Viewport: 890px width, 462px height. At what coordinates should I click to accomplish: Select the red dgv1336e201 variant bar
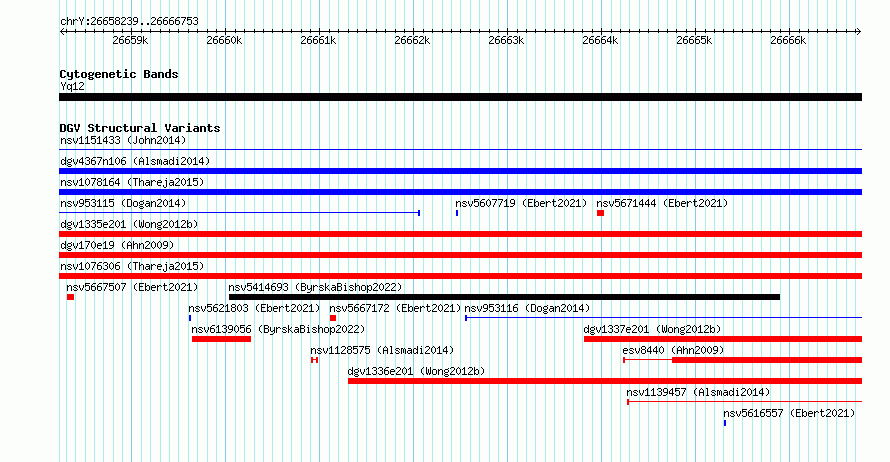pyautogui.click(x=605, y=381)
